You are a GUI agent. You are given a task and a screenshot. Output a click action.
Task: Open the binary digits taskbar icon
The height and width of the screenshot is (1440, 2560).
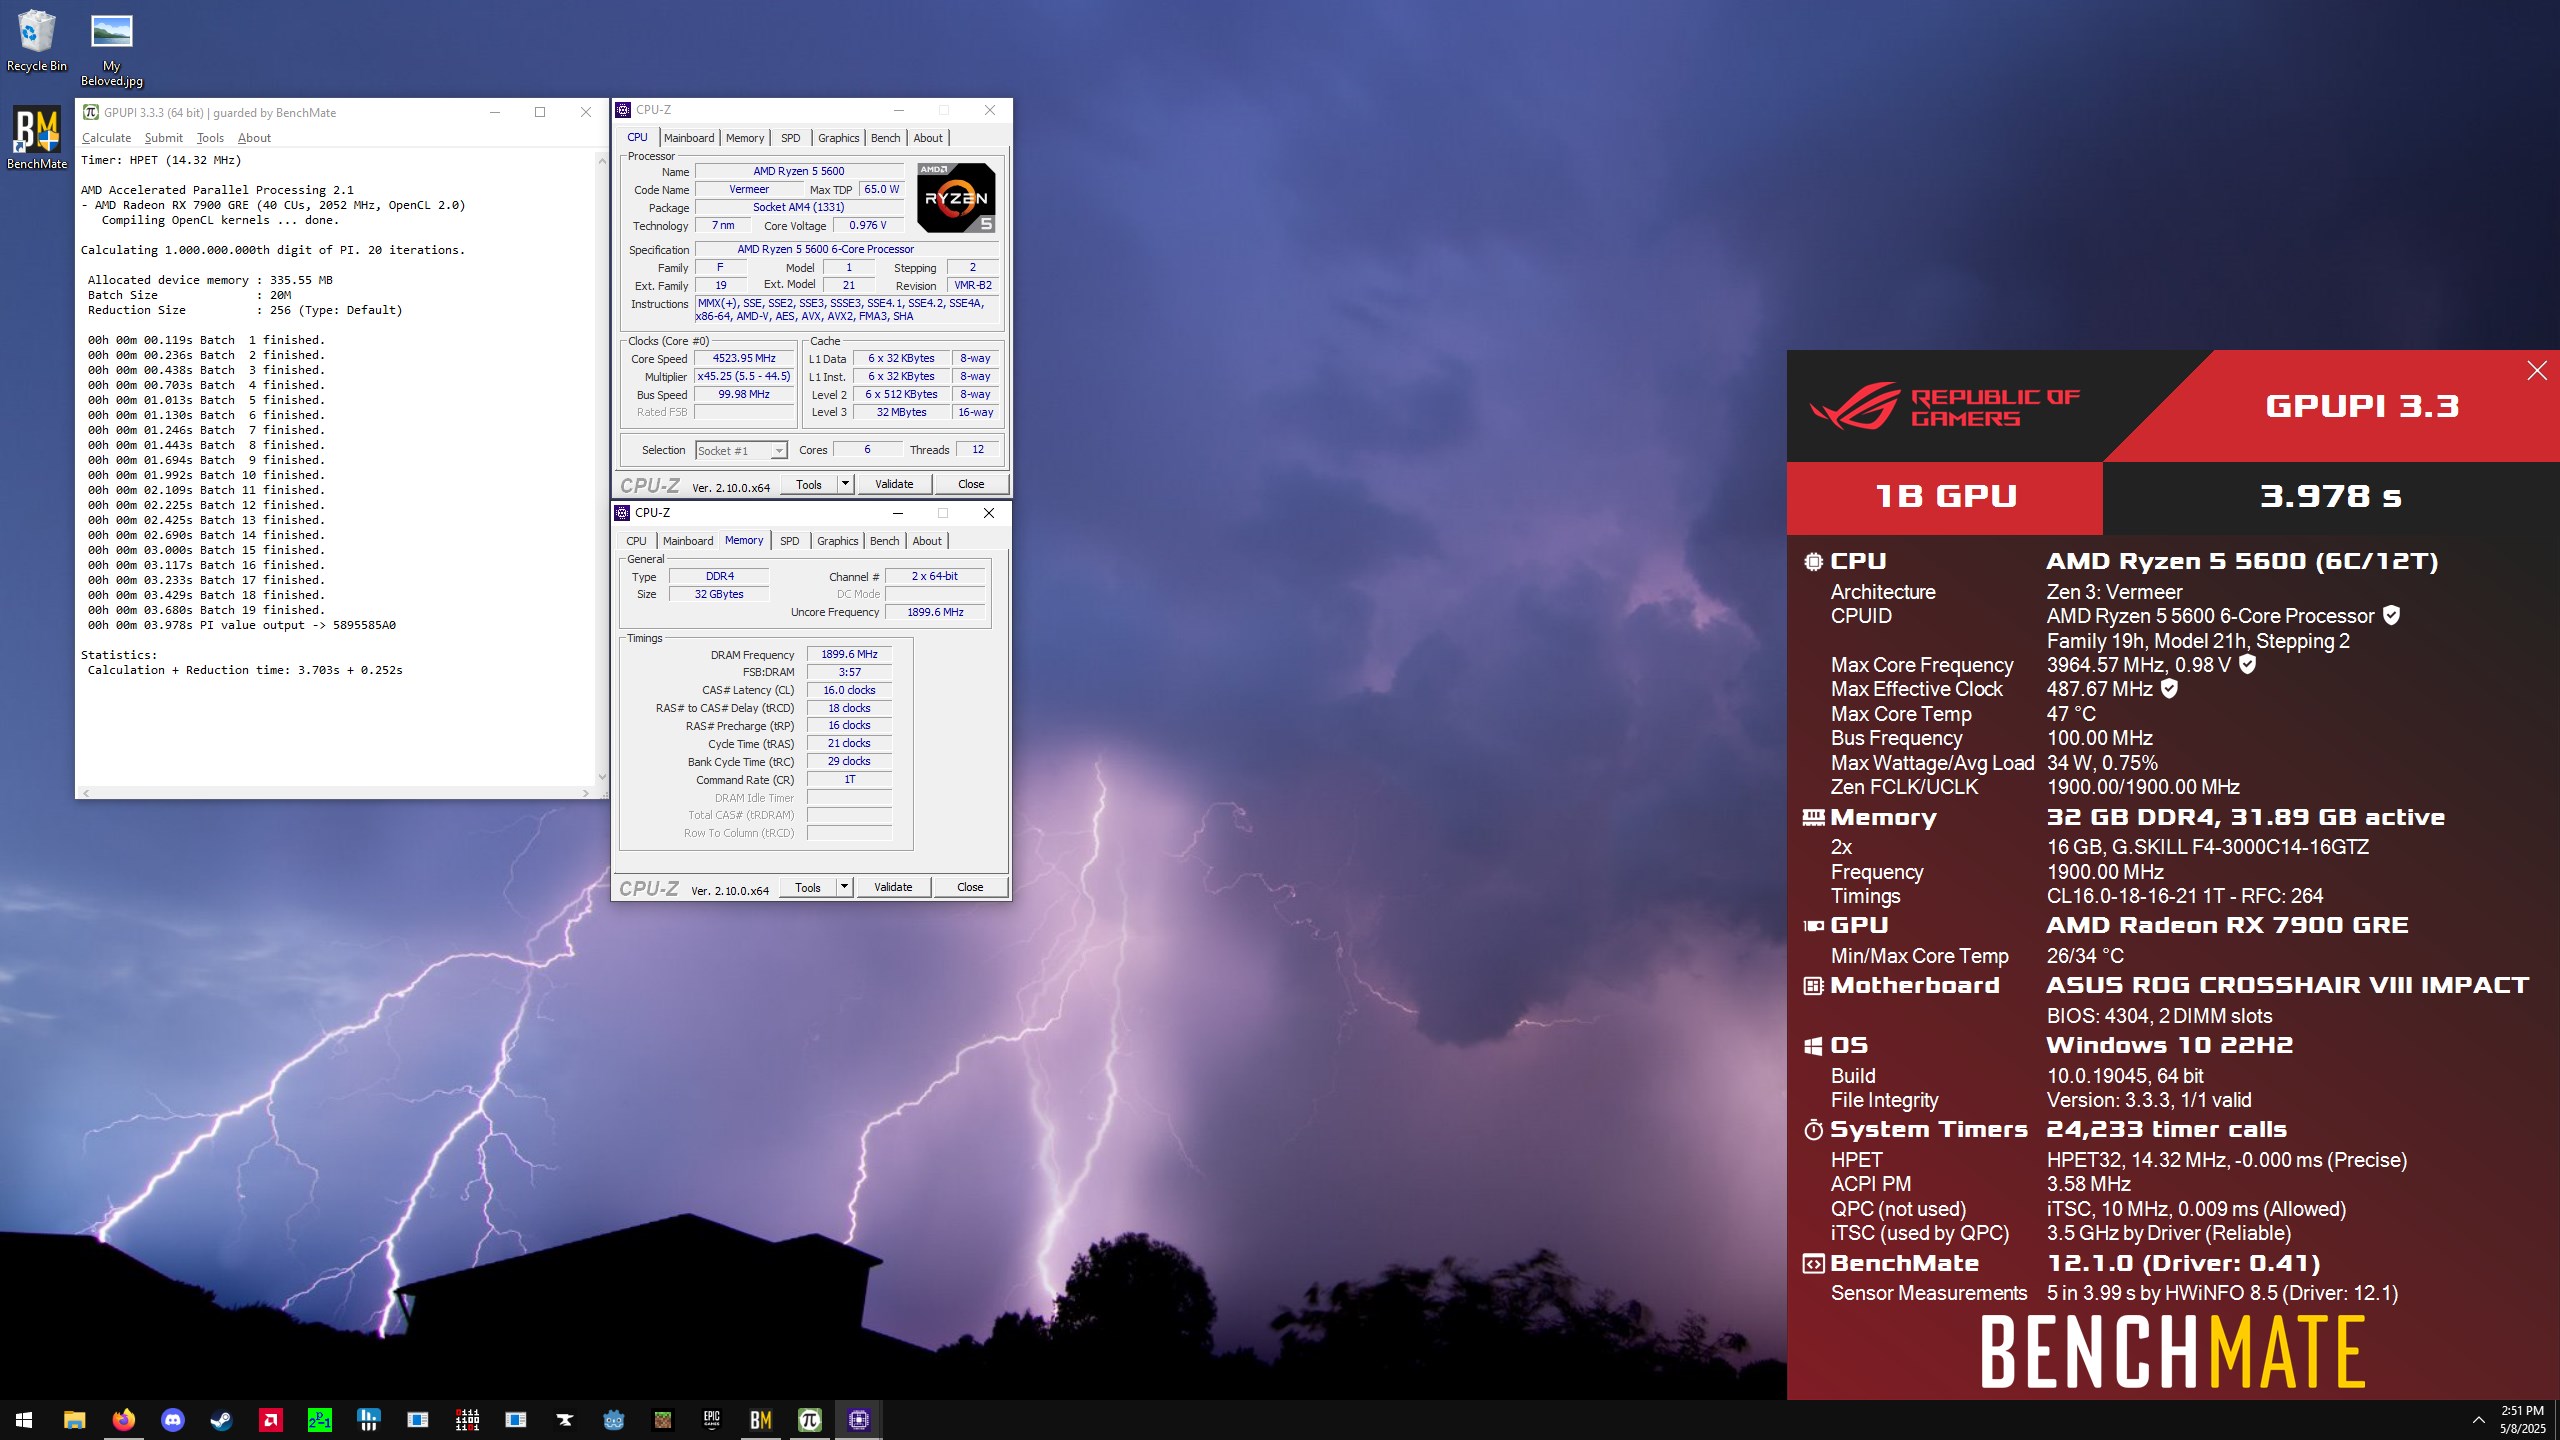(467, 1419)
